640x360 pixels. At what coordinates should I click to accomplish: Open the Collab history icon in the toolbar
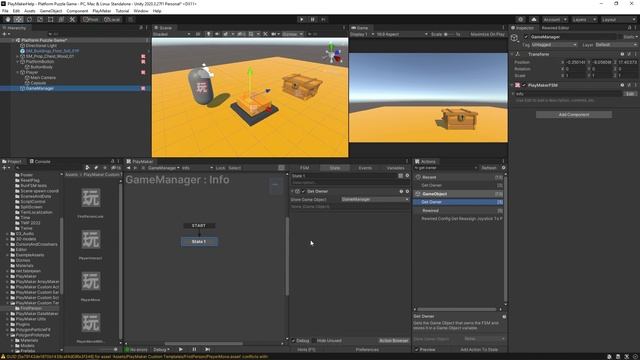[520, 19]
